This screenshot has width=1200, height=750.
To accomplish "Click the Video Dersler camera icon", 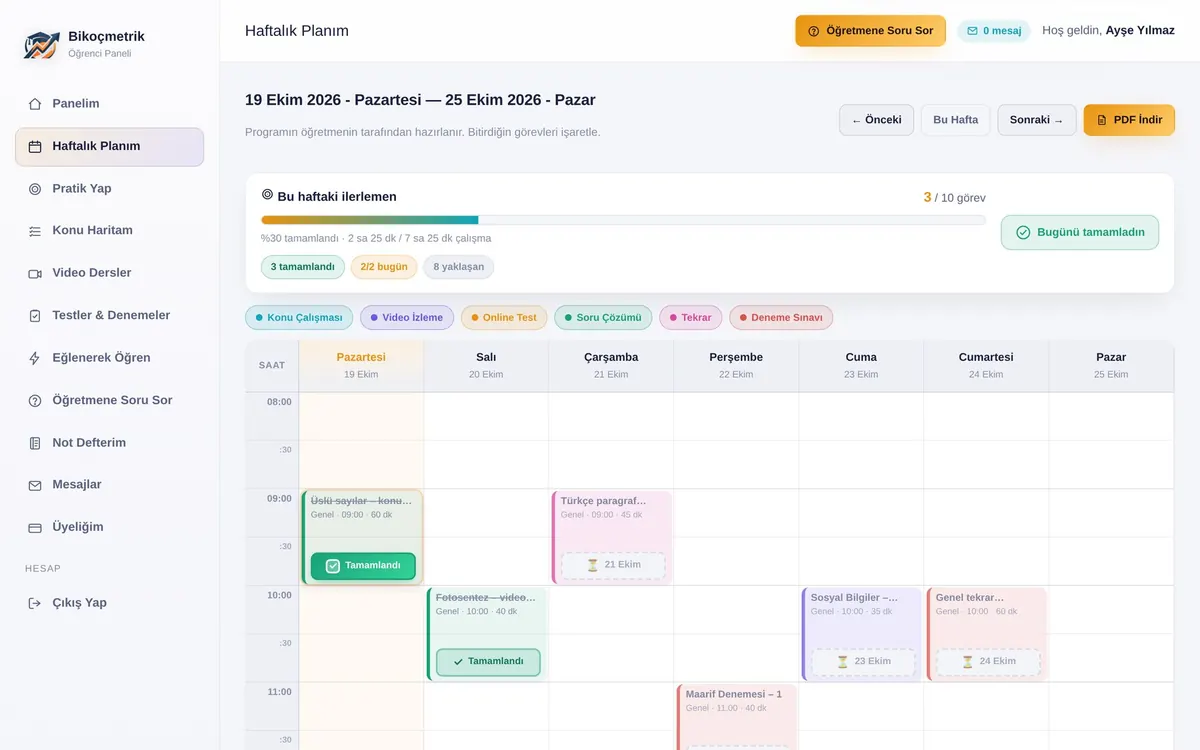I will click(35, 273).
